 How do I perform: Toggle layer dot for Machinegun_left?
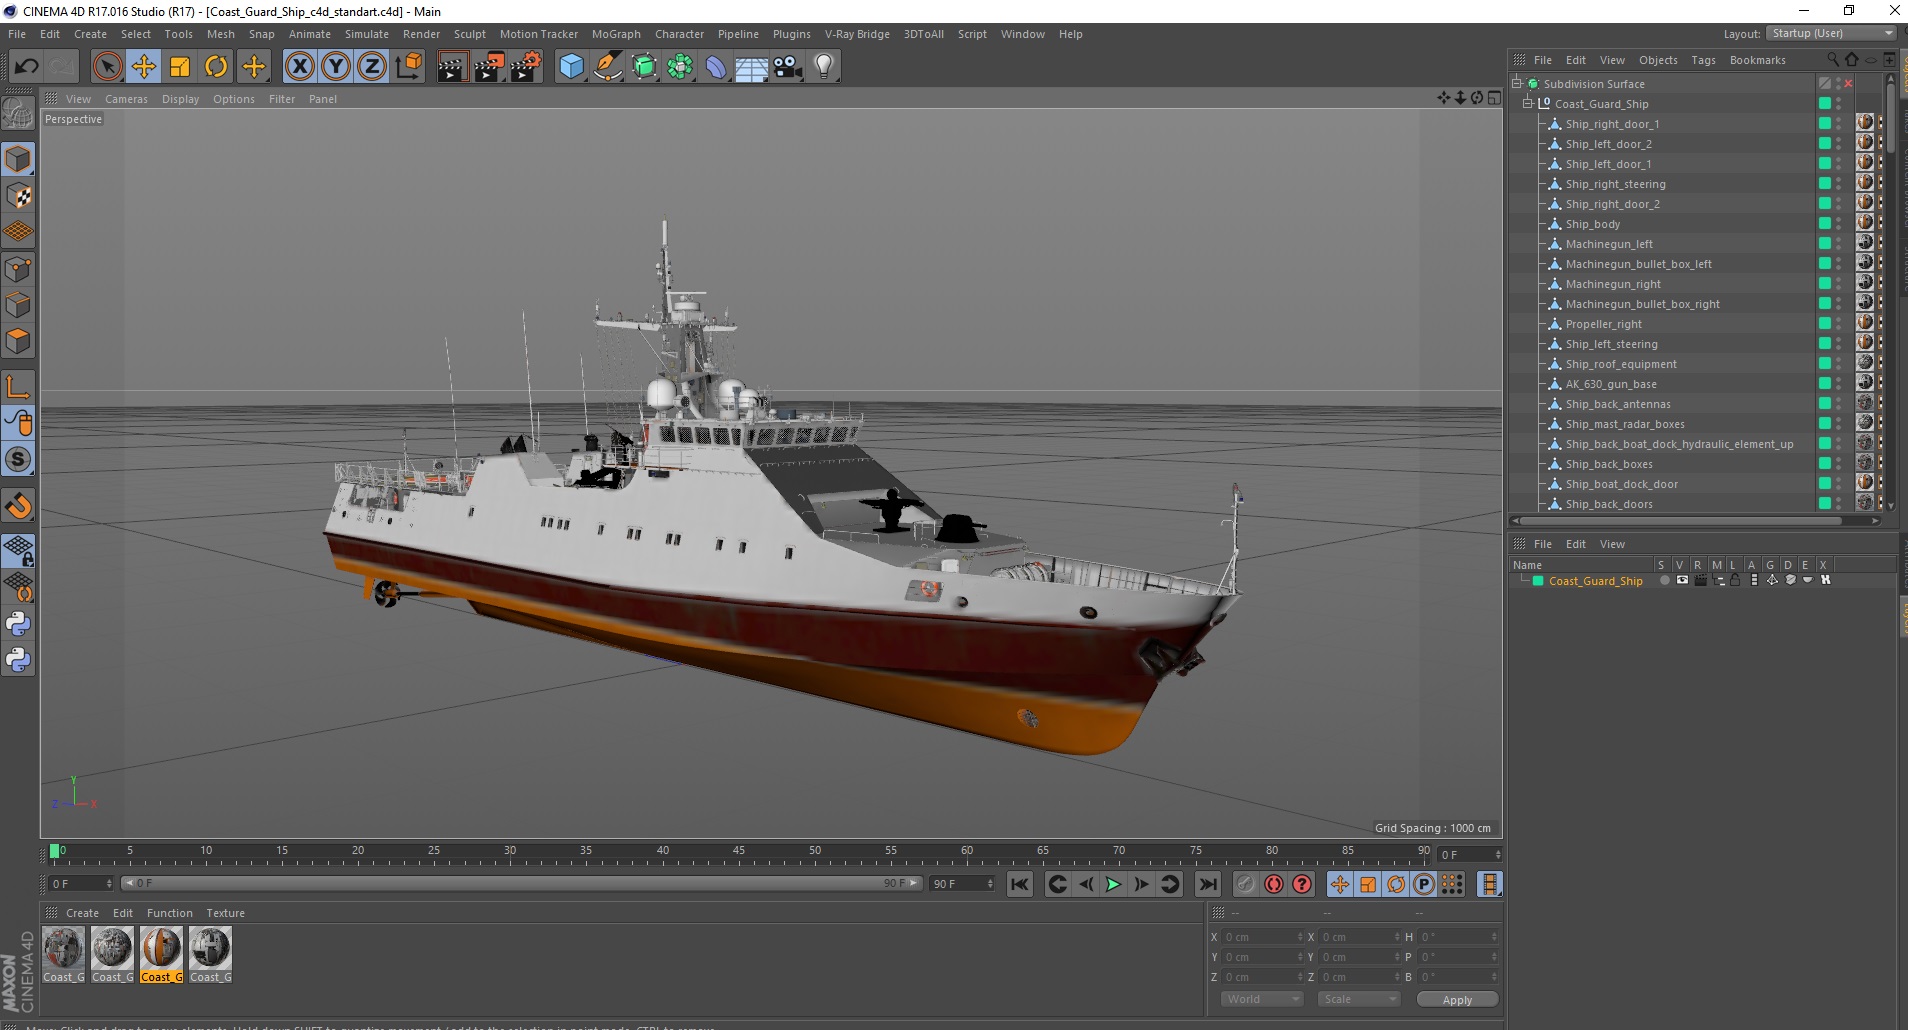[x=1824, y=243]
